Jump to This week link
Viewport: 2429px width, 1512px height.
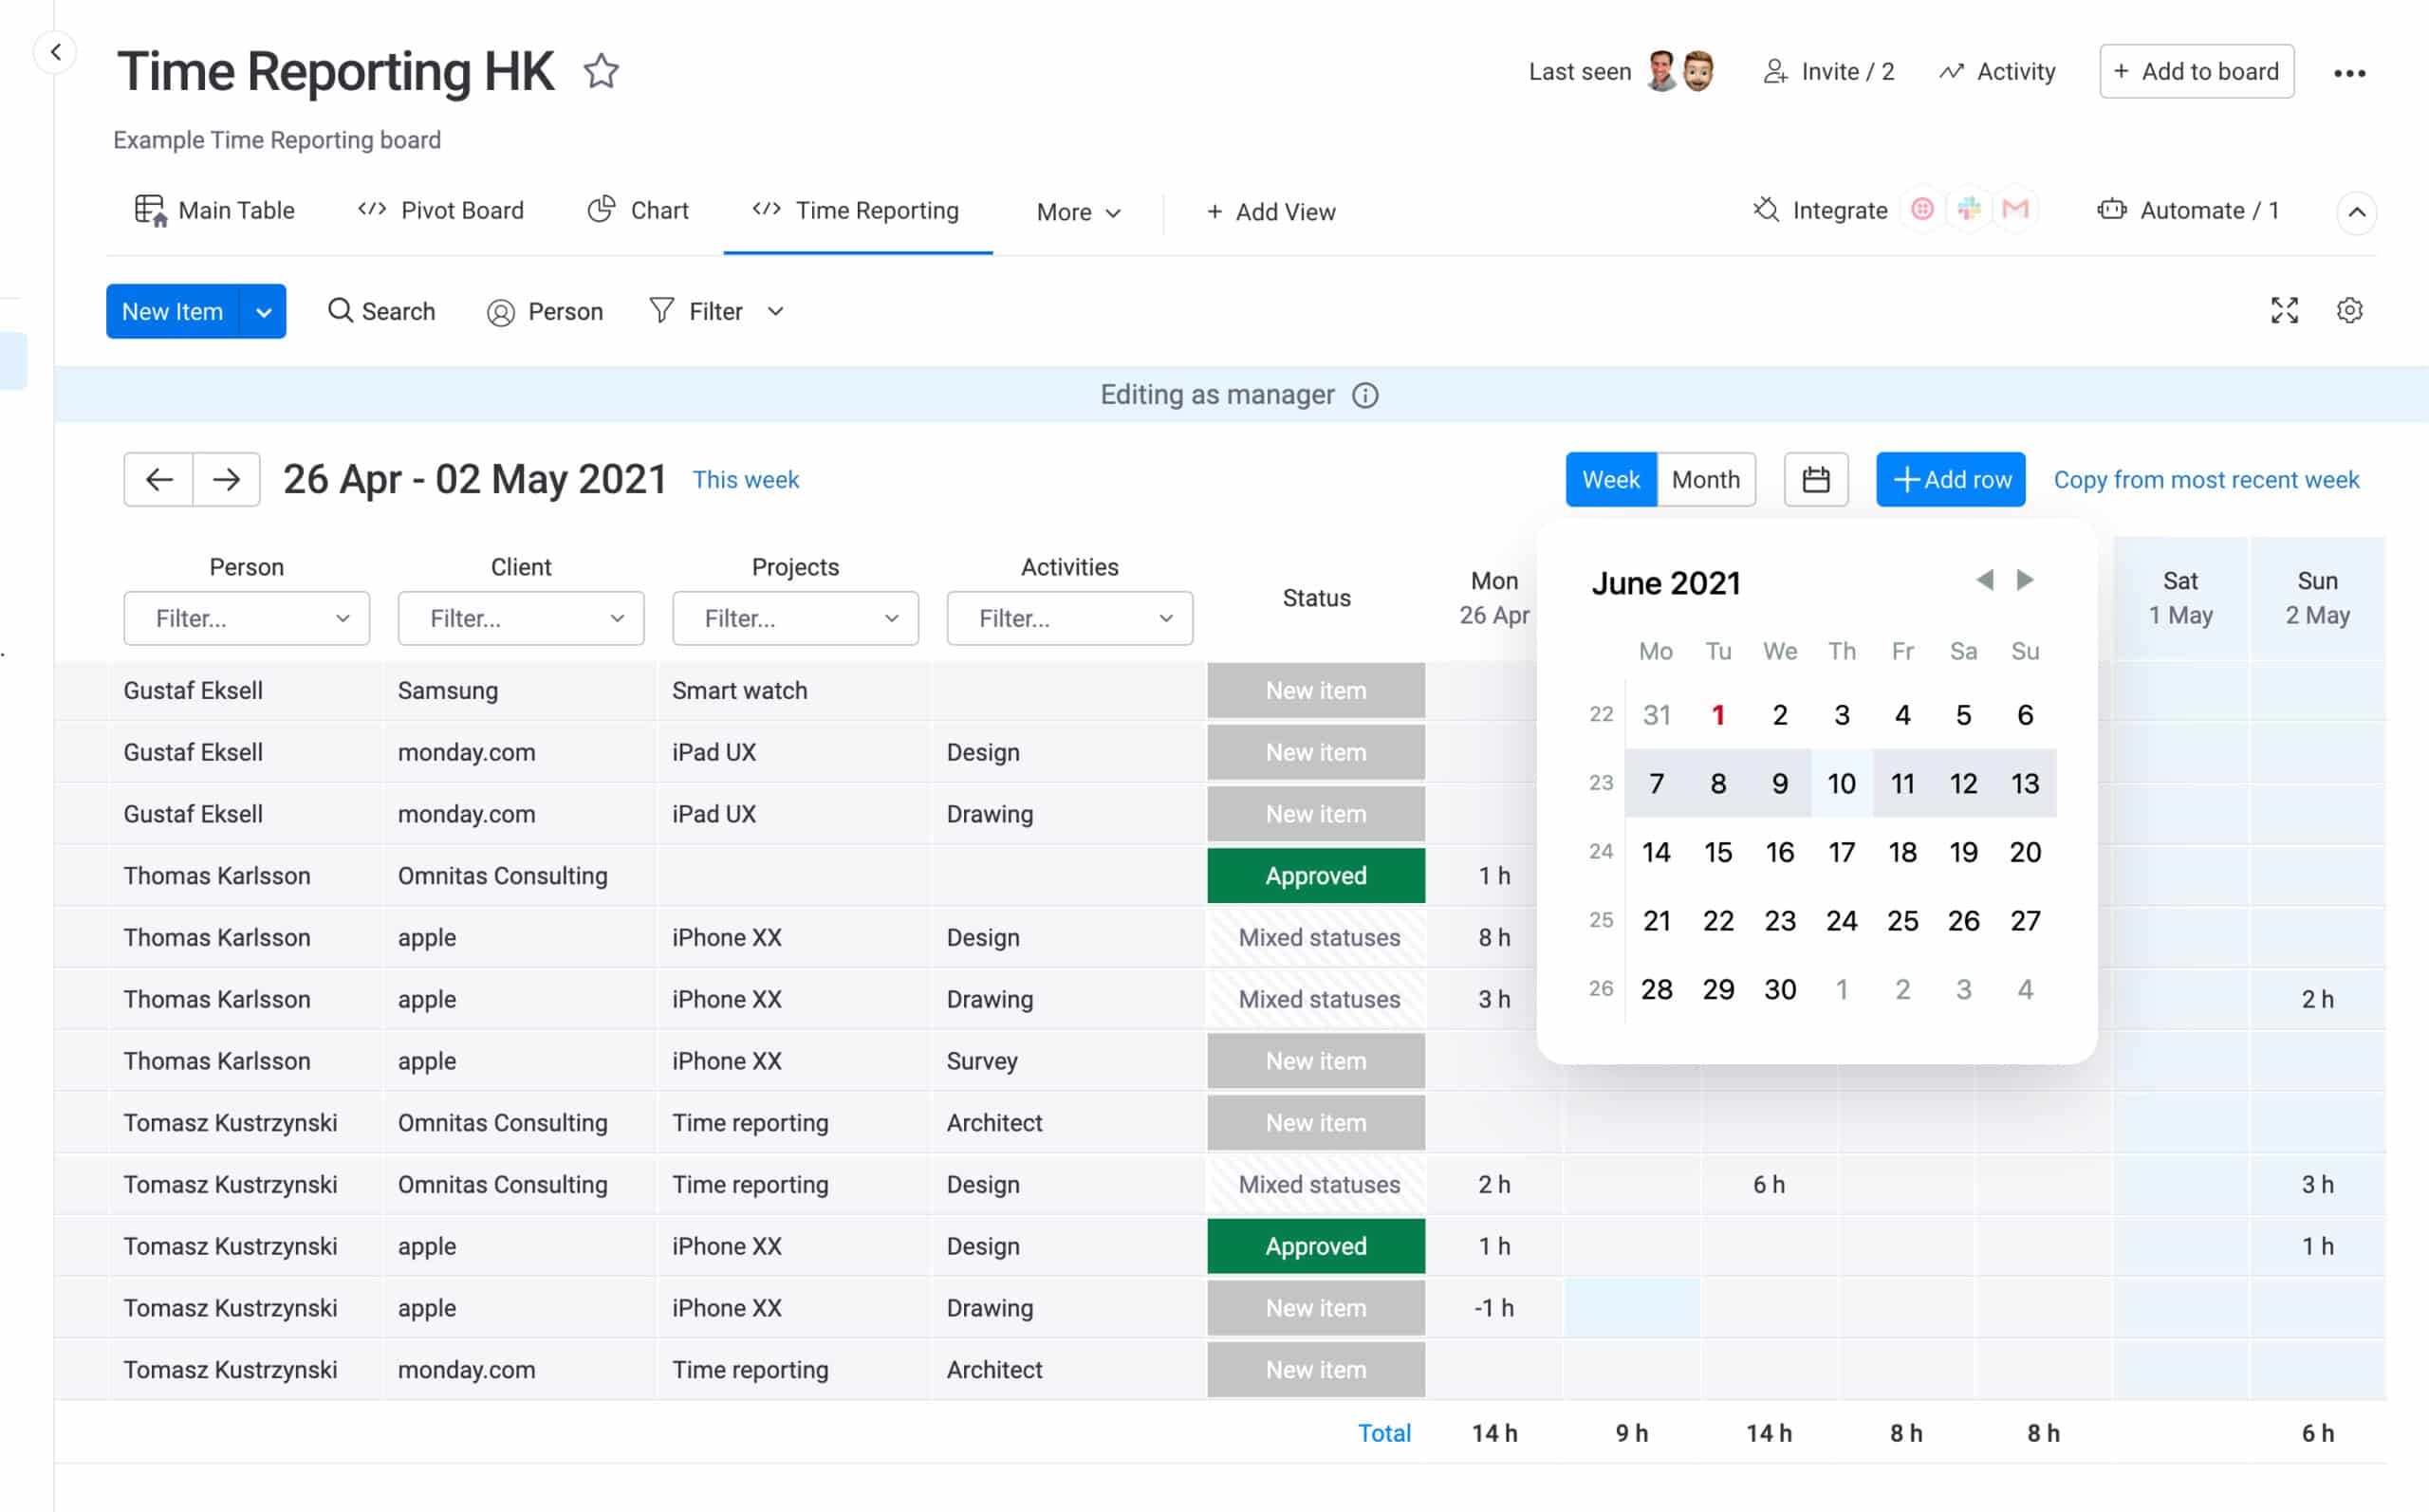coord(746,480)
